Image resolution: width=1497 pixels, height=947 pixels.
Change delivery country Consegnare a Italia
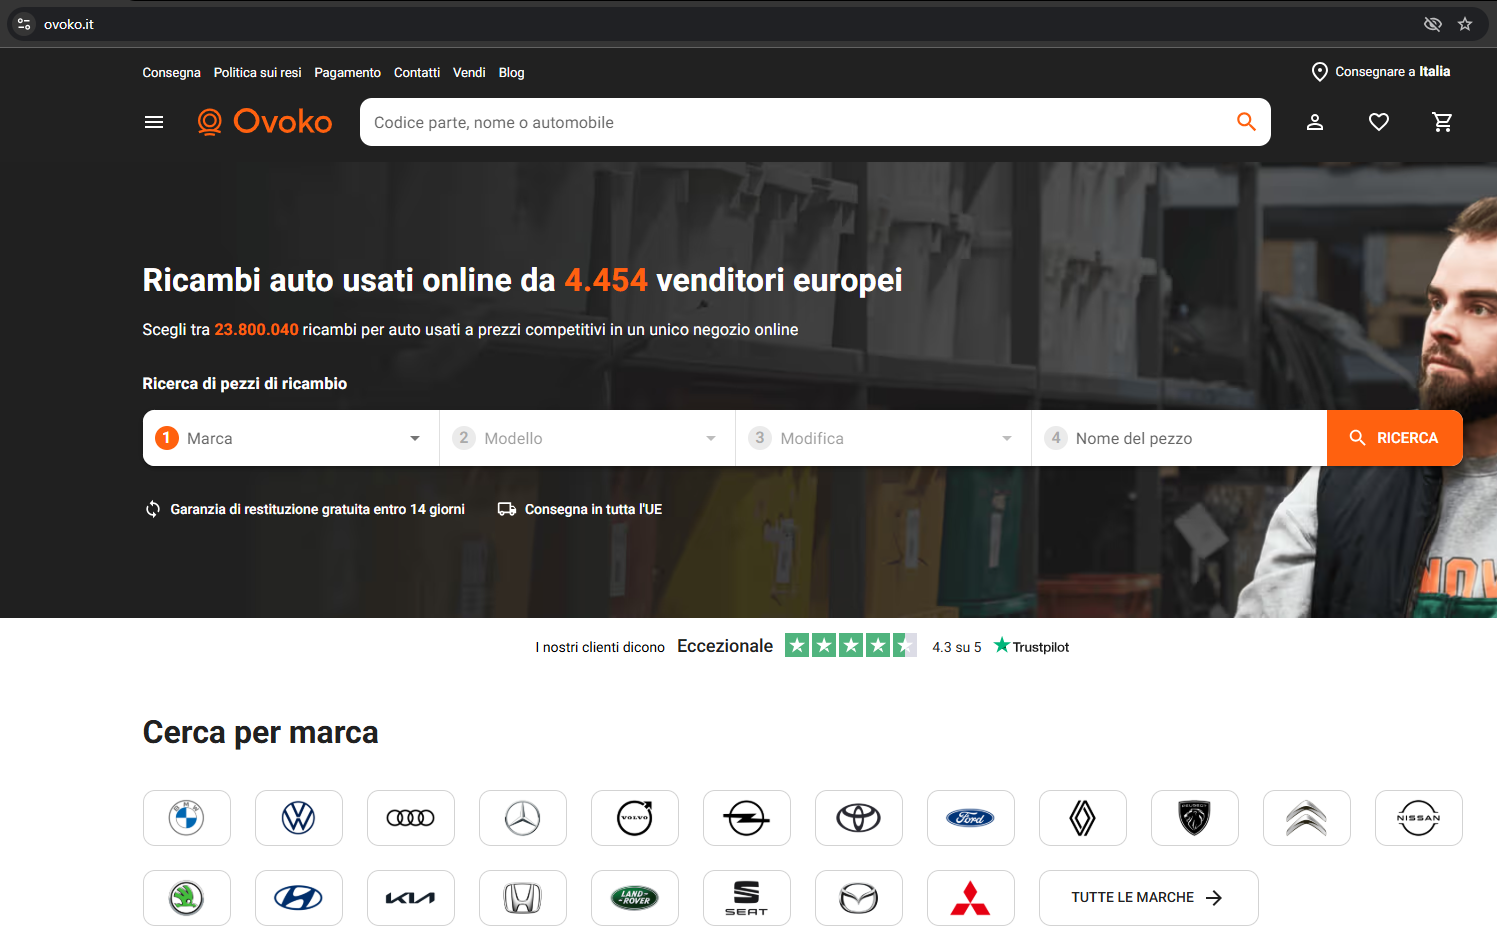click(1381, 72)
